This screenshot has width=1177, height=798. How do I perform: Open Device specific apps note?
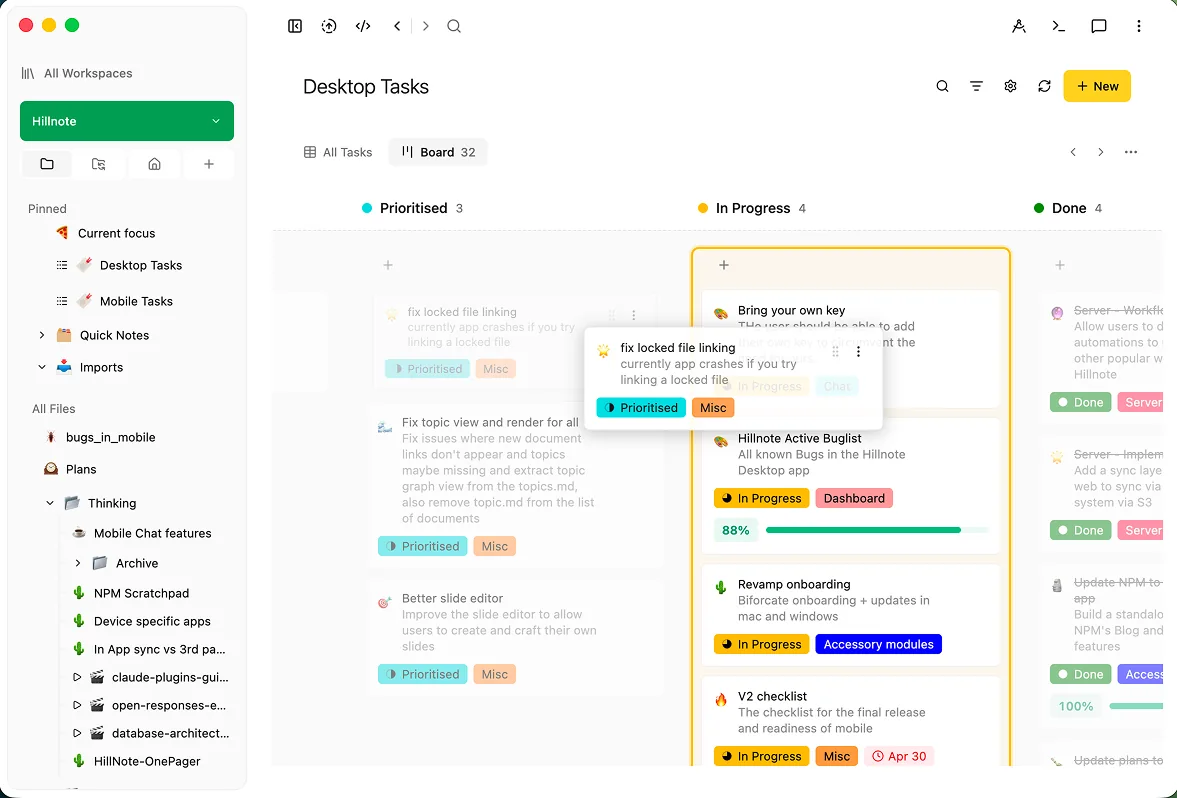coord(152,621)
